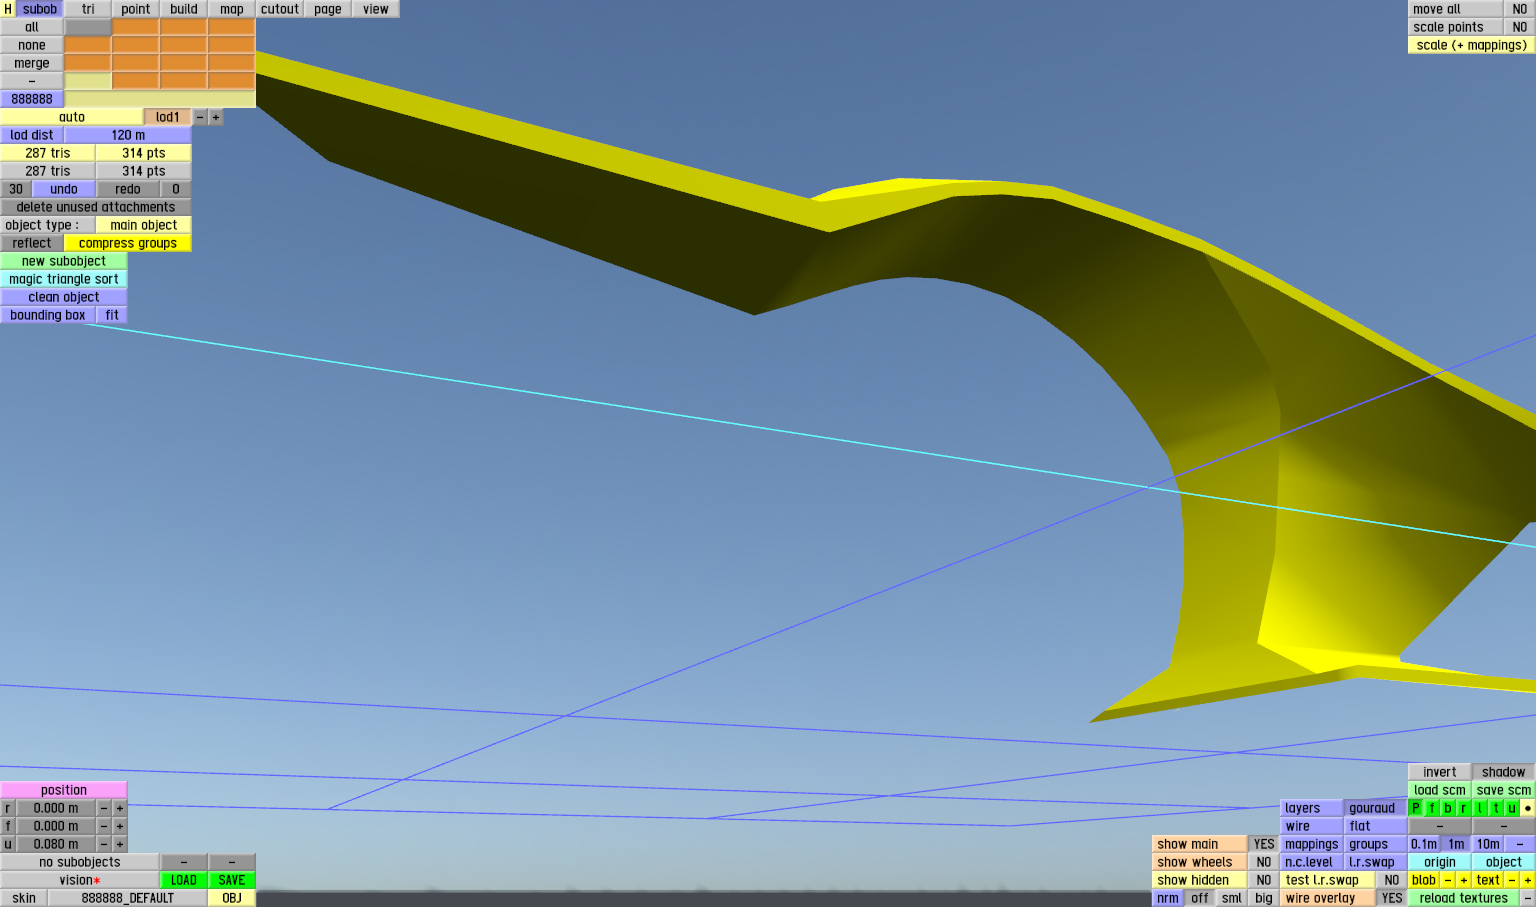Click the reload textures button
This screenshot has height=907, width=1536.
[x=1464, y=898]
